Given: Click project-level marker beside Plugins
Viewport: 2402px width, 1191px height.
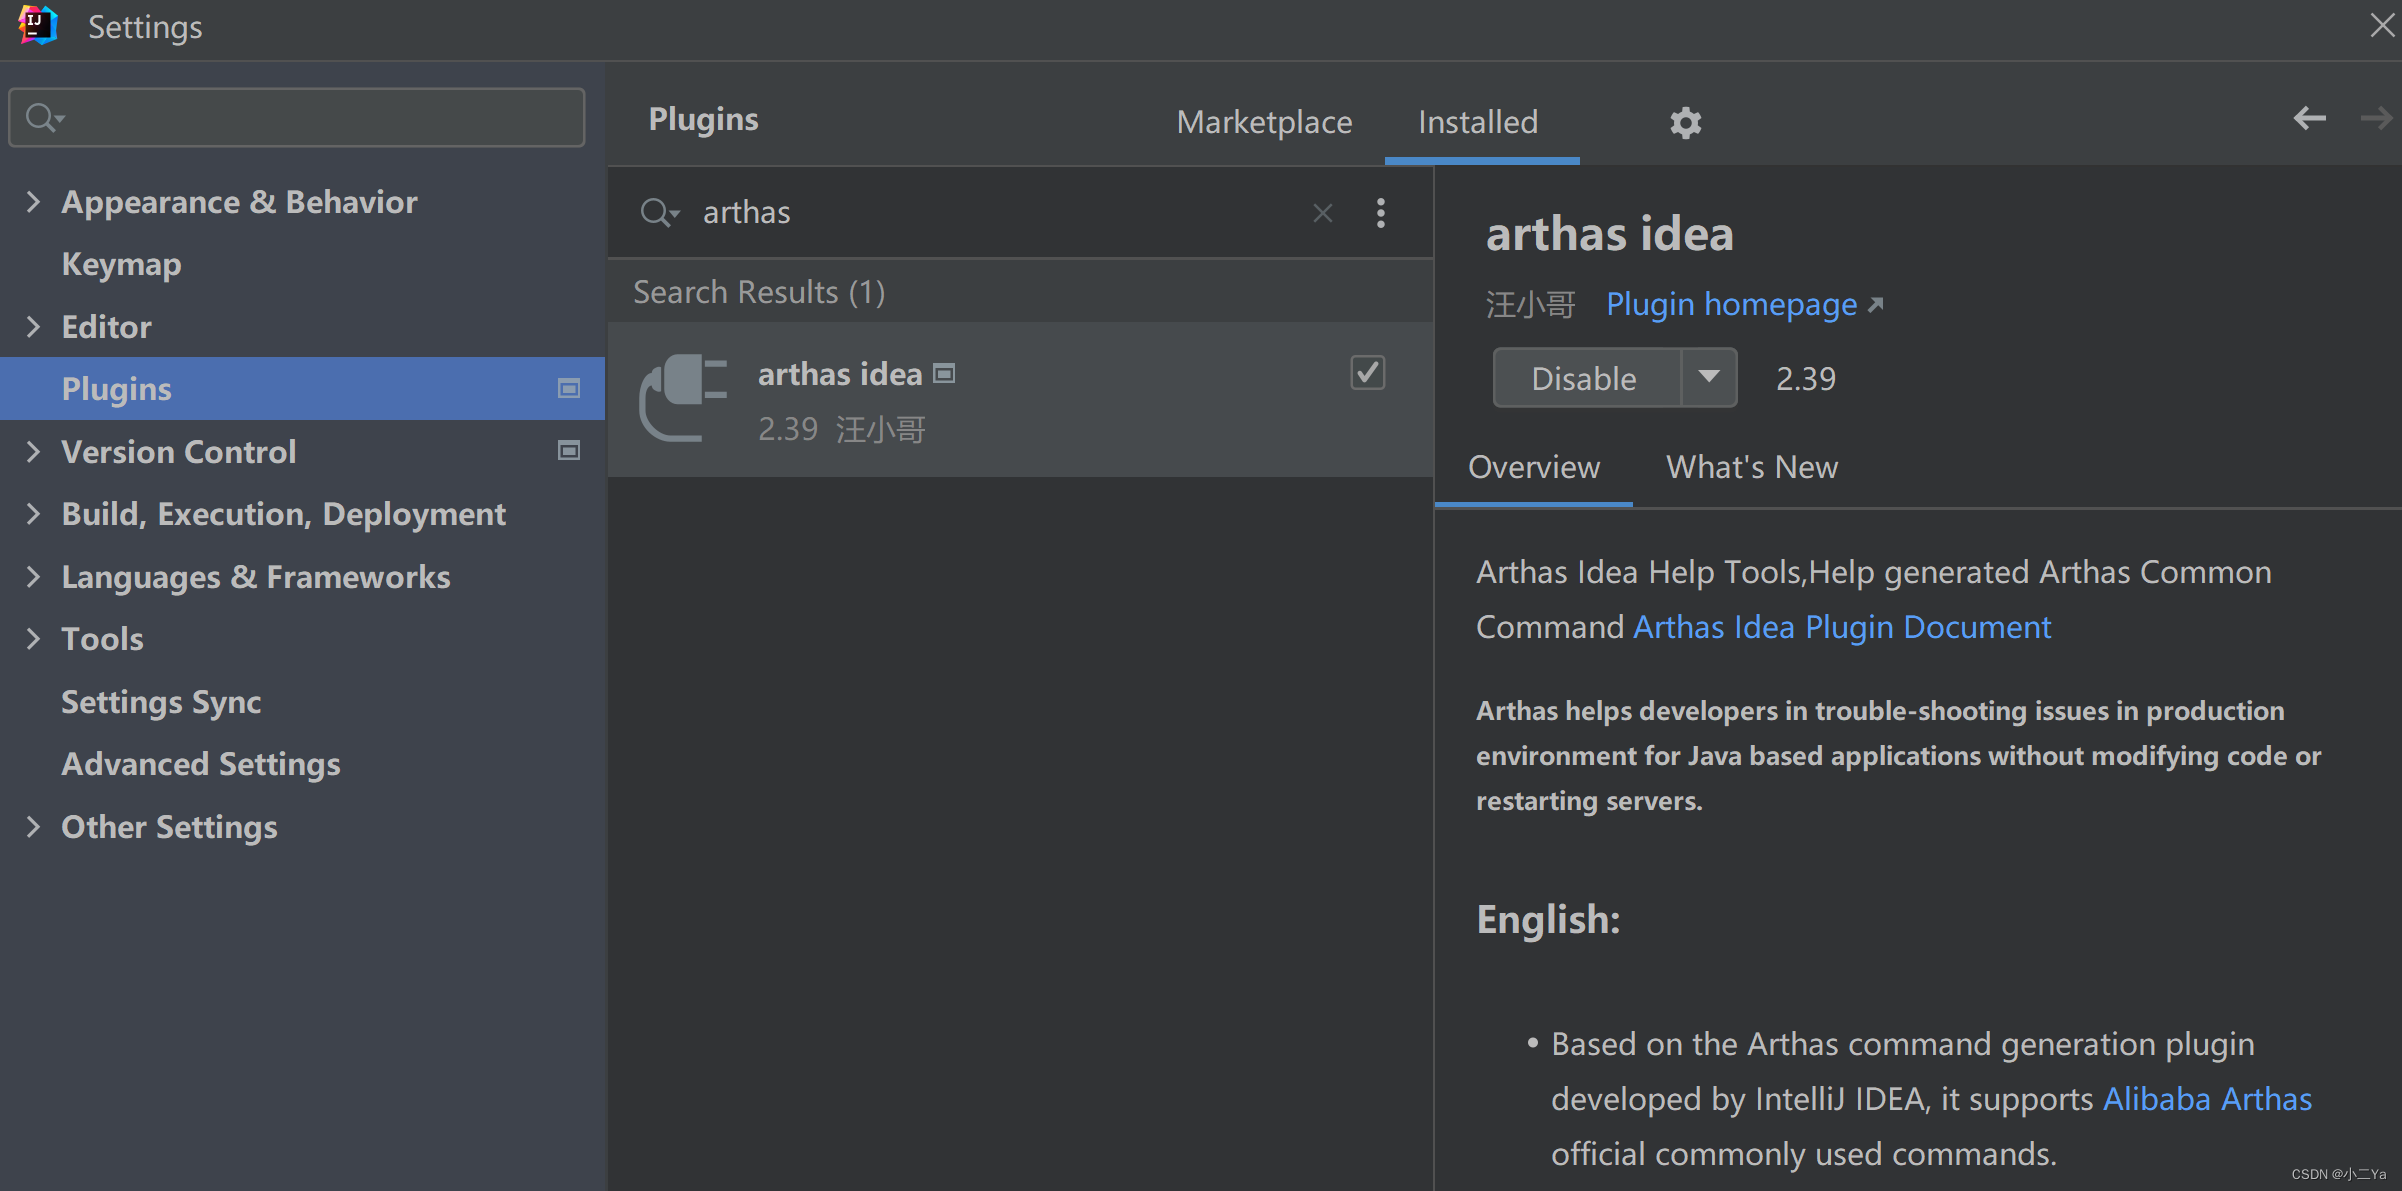Looking at the screenshot, I should coord(569,388).
